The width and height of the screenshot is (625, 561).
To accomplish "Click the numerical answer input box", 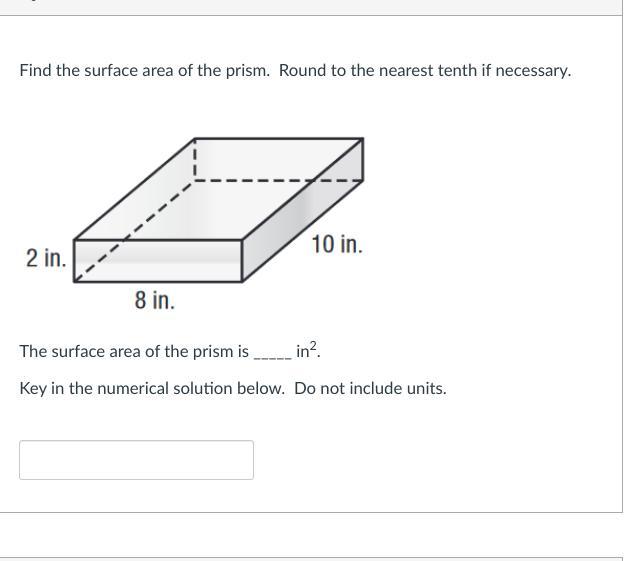I will tap(136, 460).
